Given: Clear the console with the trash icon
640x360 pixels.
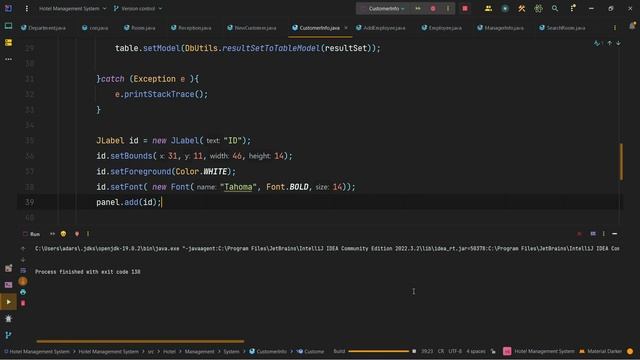Looking at the screenshot, I should 23,303.
